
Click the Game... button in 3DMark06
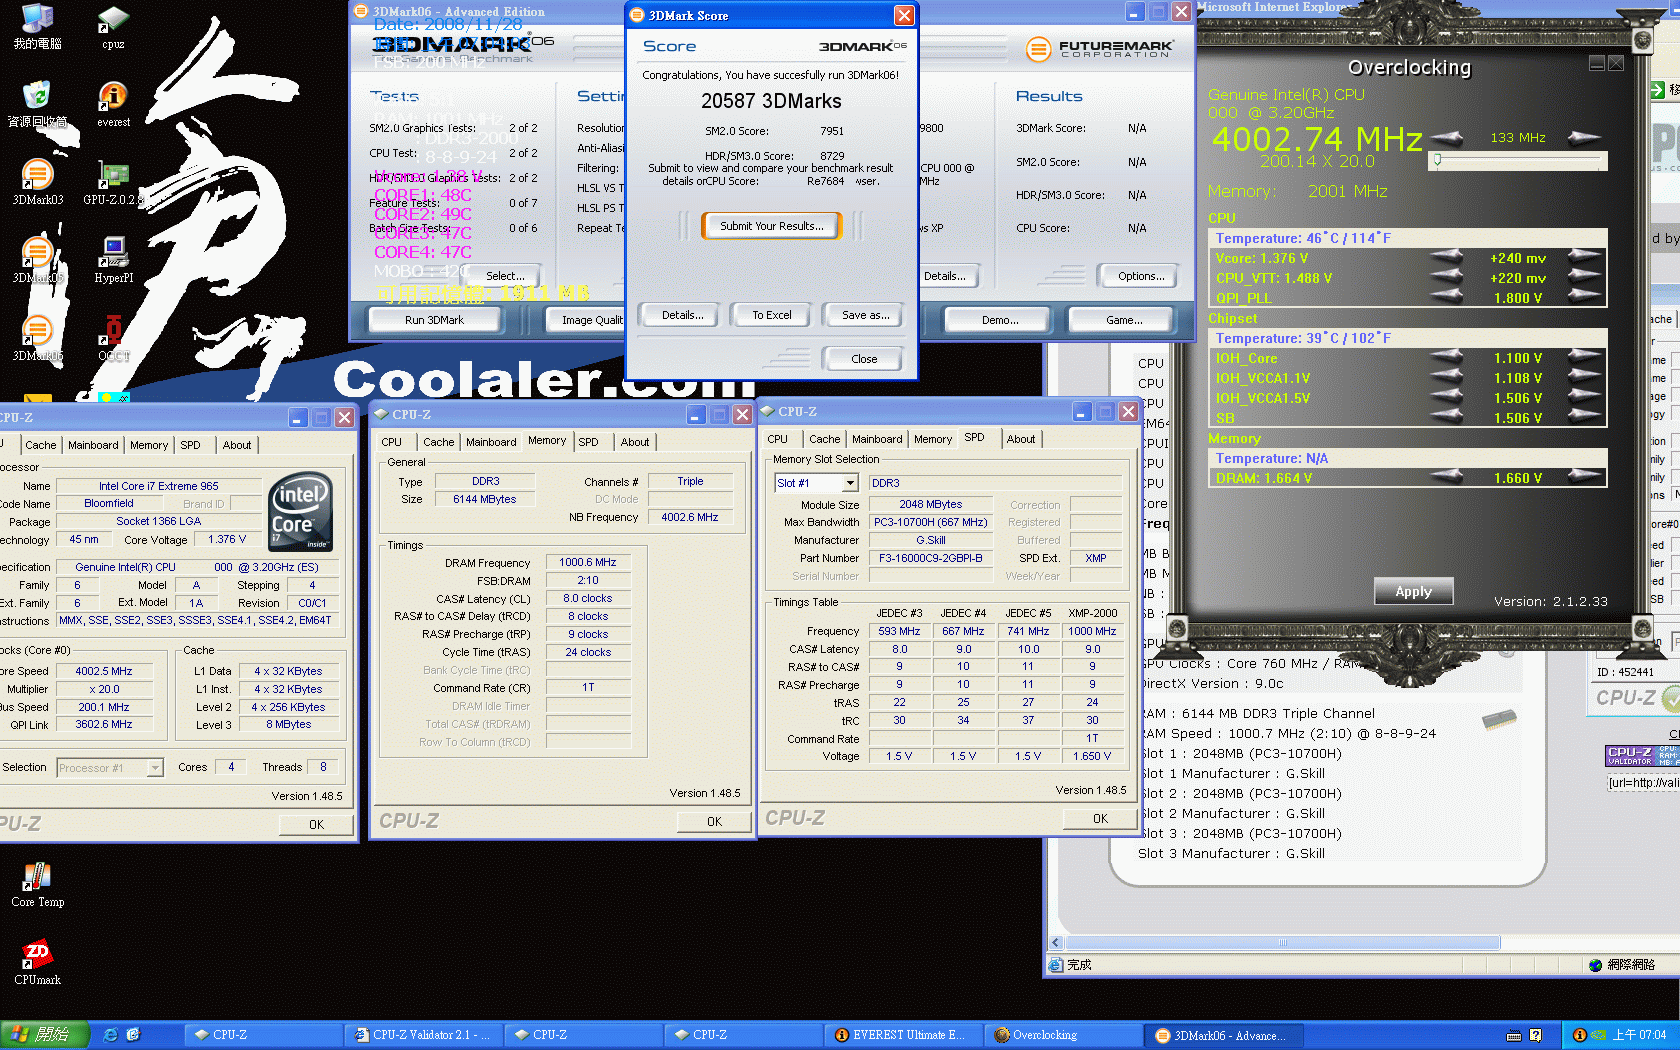pos(1124,320)
